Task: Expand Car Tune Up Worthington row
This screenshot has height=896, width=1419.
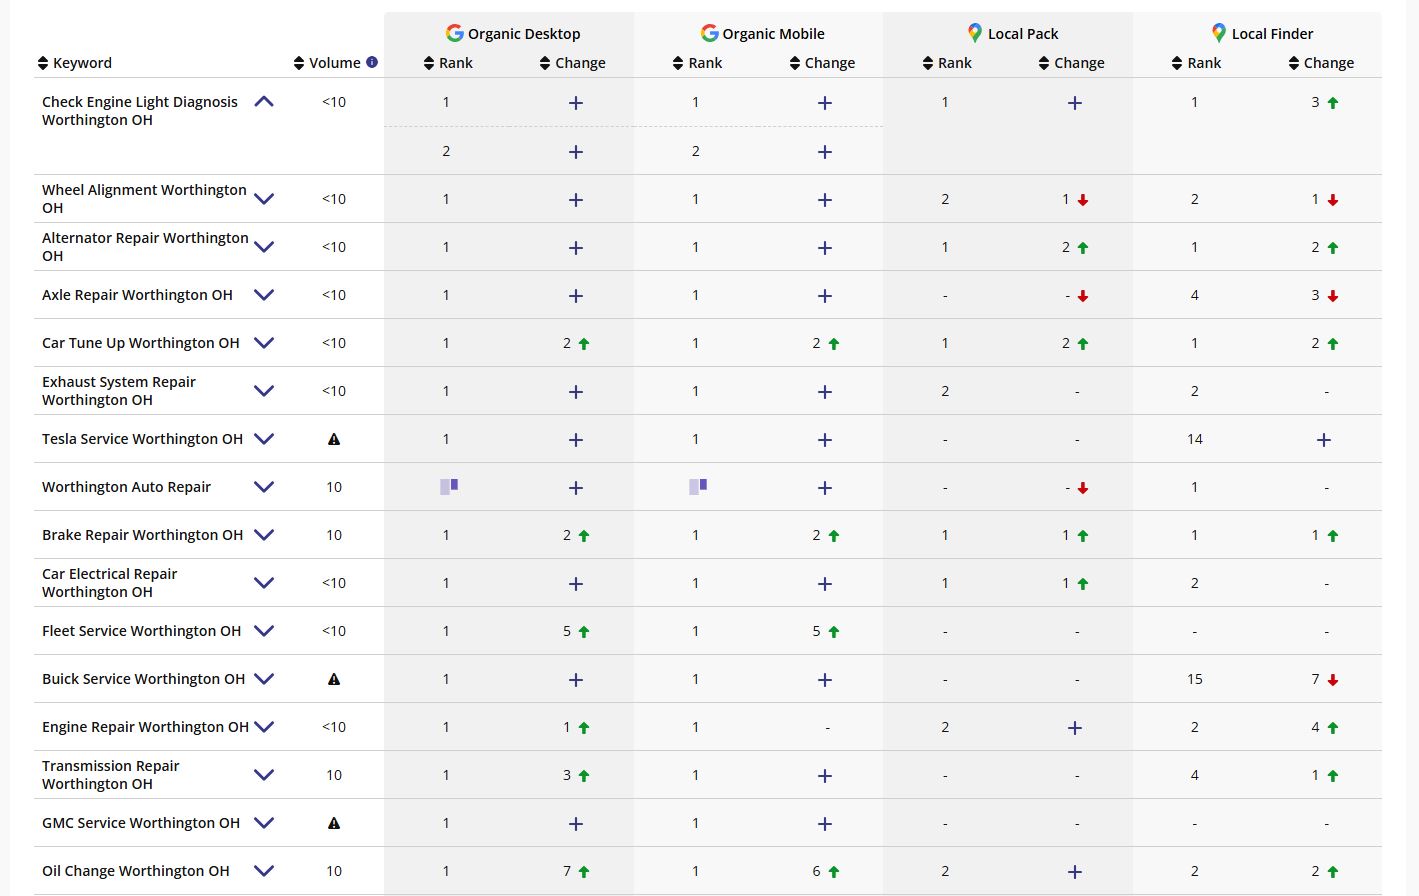Action: click(x=264, y=343)
